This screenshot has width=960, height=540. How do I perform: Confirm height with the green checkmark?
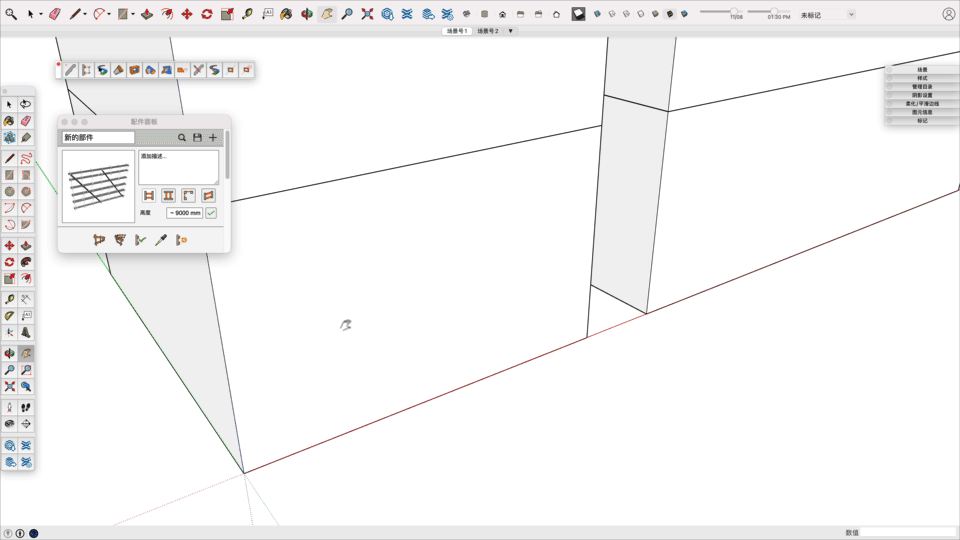pyautogui.click(x=211, y=213)
